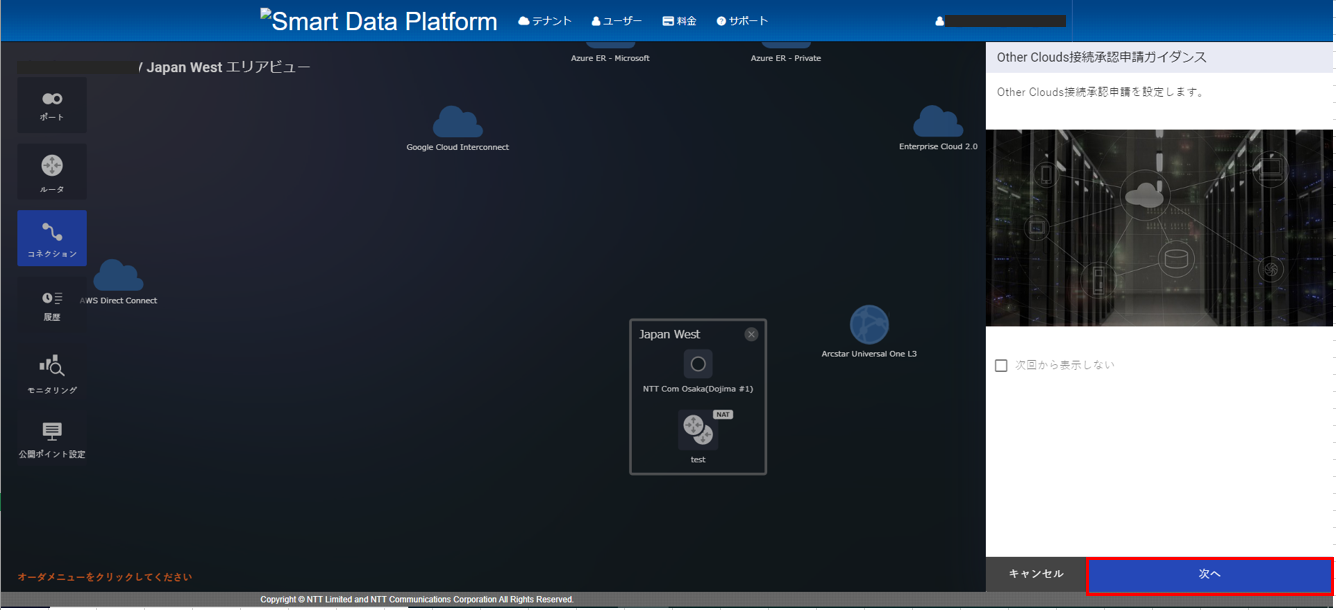The height and width of the screenshot is (610, 1336).
Task: Open the 料金 menu
Action: (x=679, y=21)
